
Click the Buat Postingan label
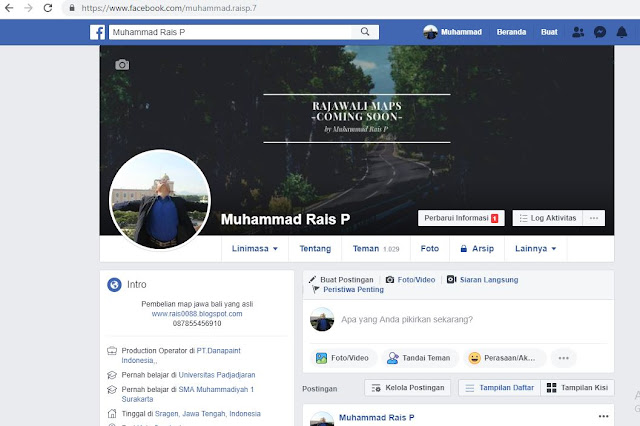point(347,280)
